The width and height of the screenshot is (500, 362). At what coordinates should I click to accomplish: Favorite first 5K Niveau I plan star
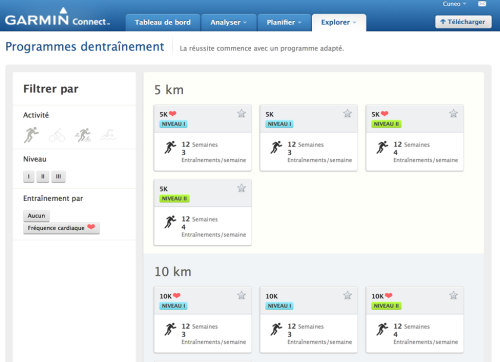241,113
